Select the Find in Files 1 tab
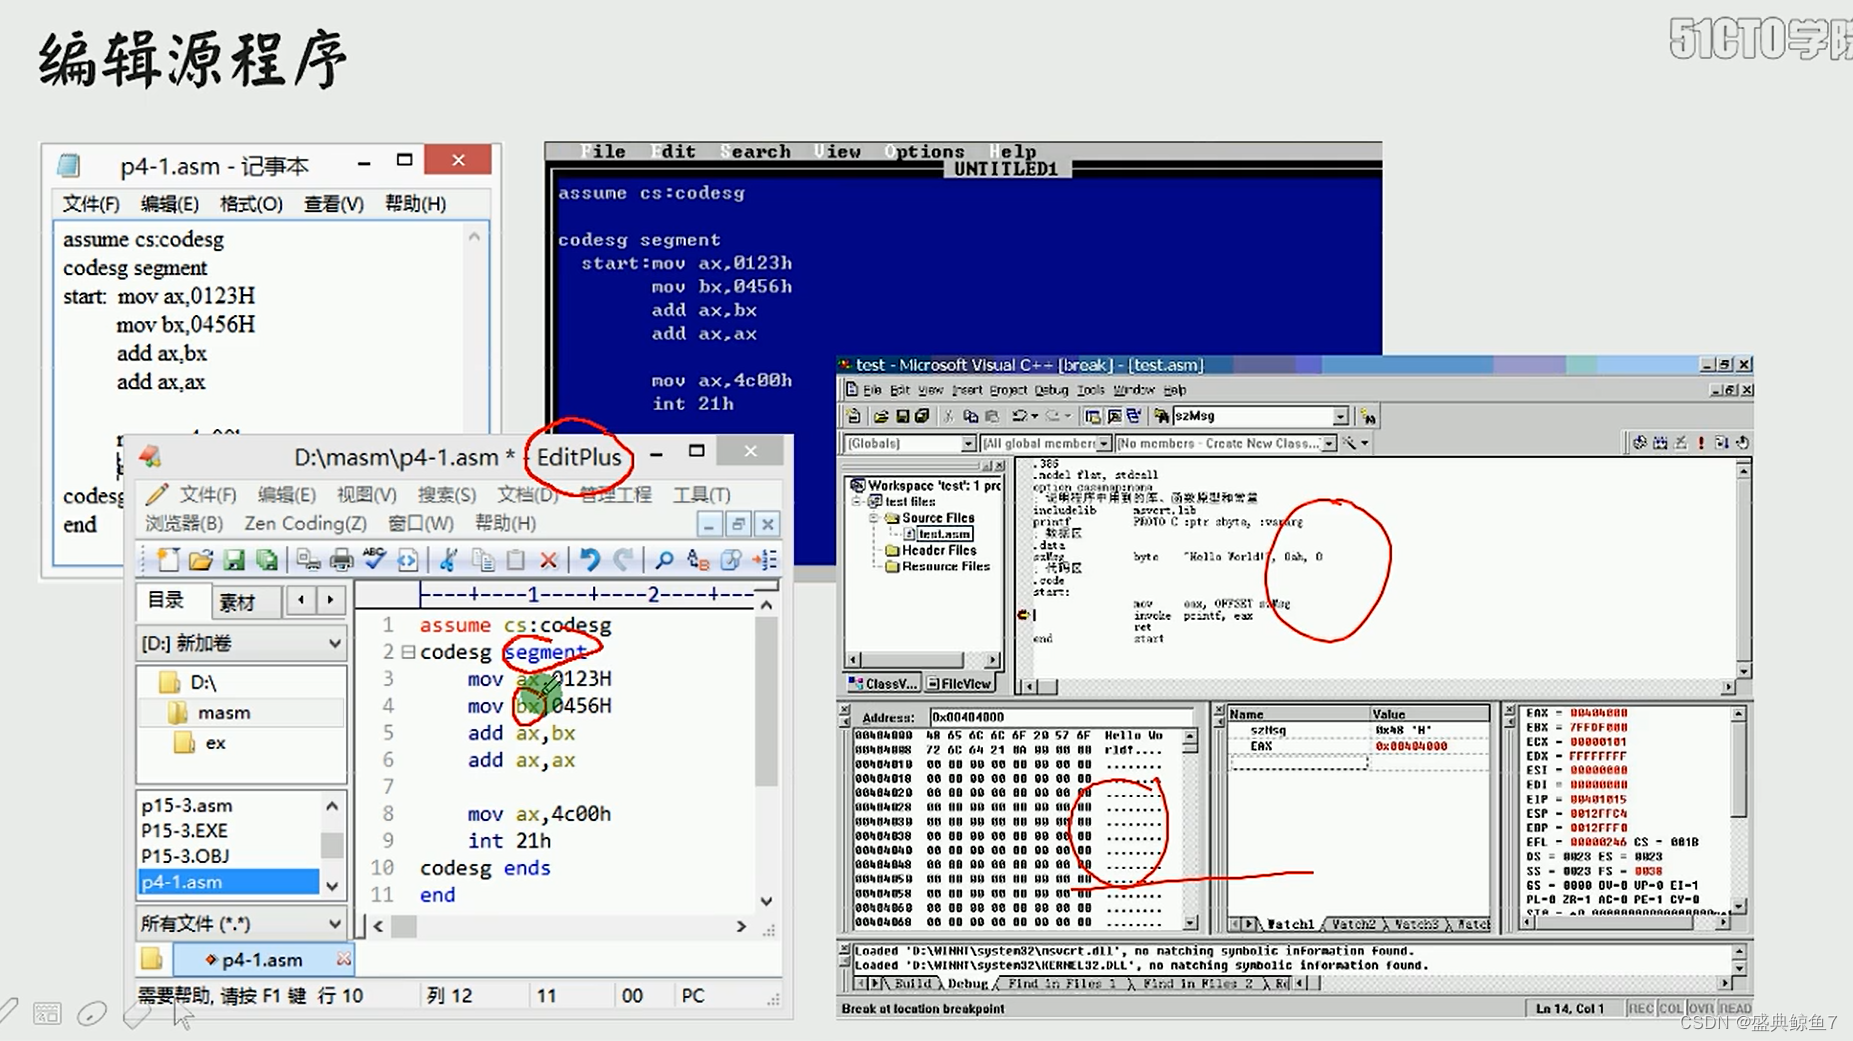 coord(1062,984)
